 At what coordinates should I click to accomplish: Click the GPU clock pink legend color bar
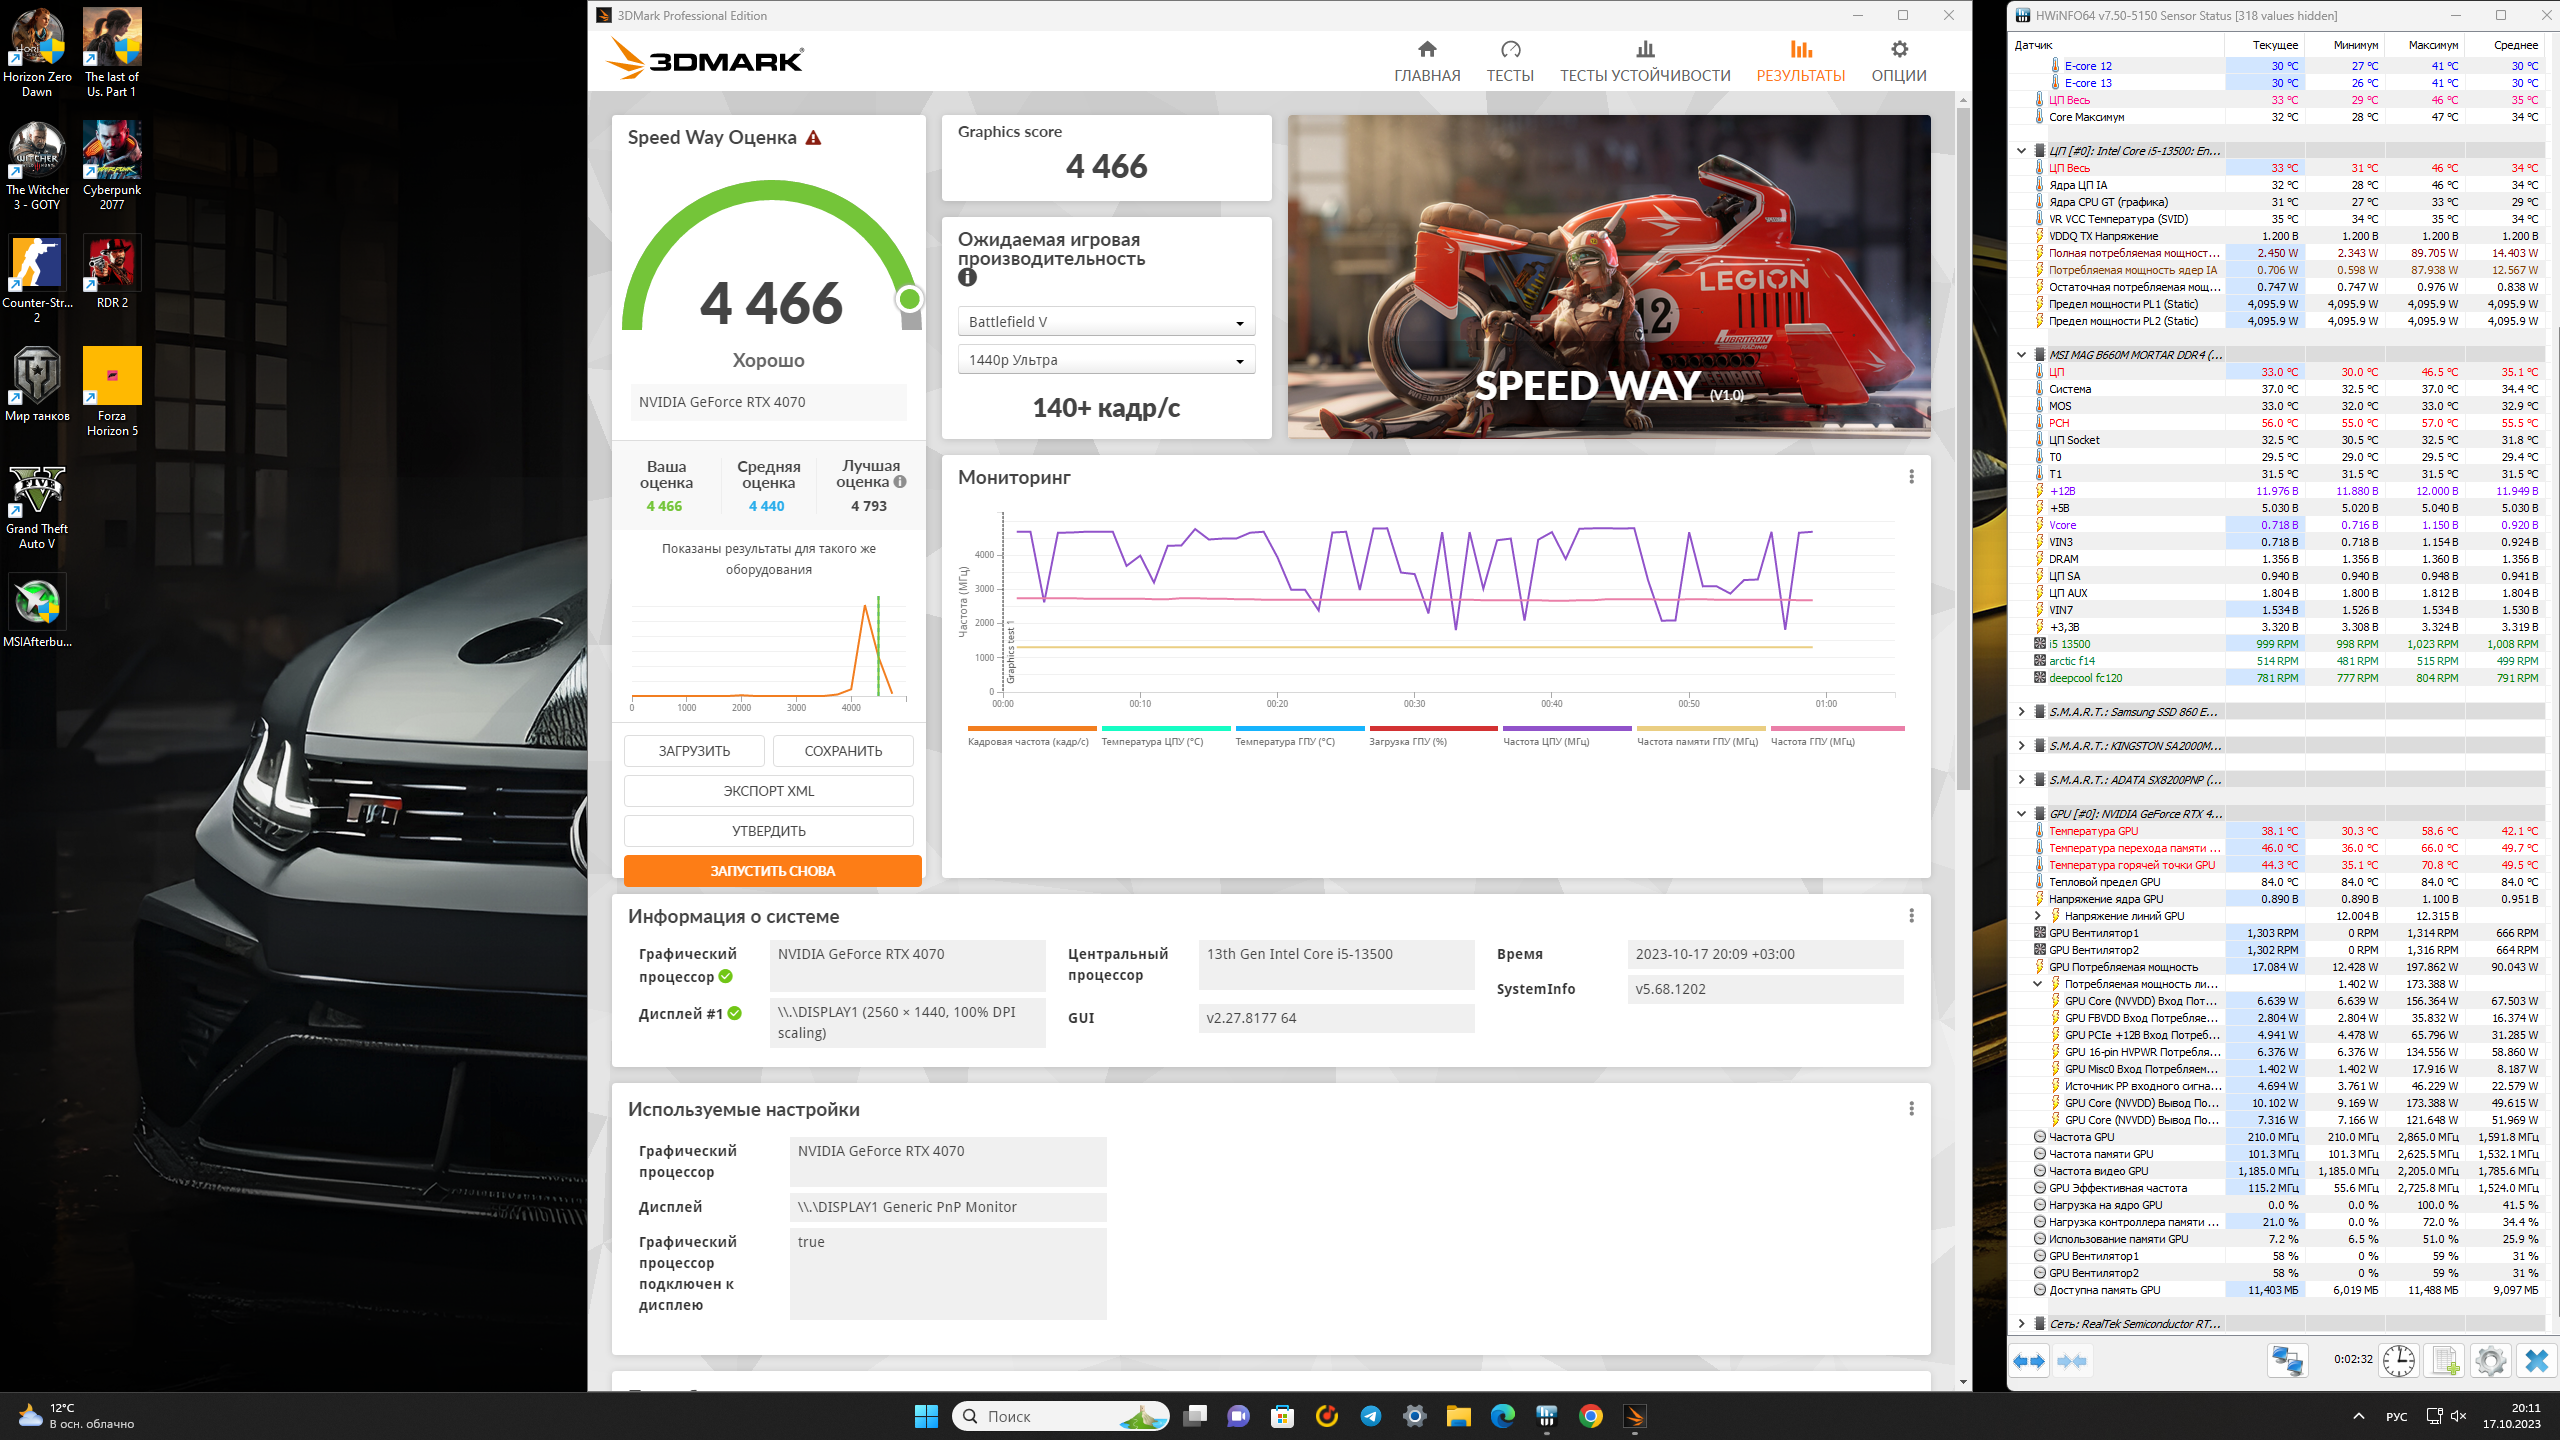pos(1837,728)
